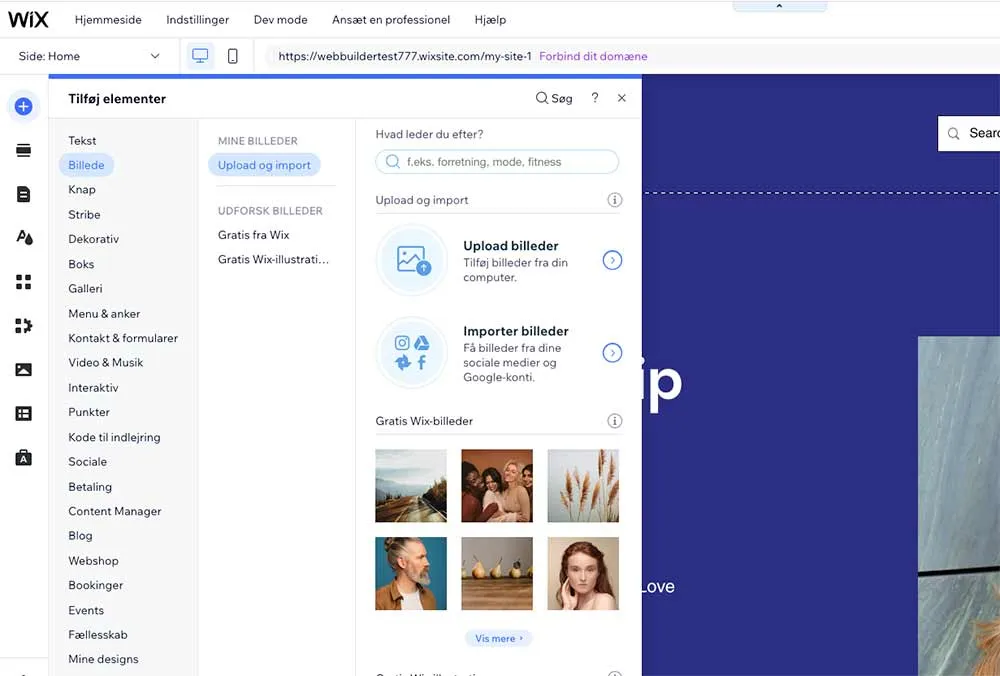Open the business briefcase icon in sidebar

[24, 457]
